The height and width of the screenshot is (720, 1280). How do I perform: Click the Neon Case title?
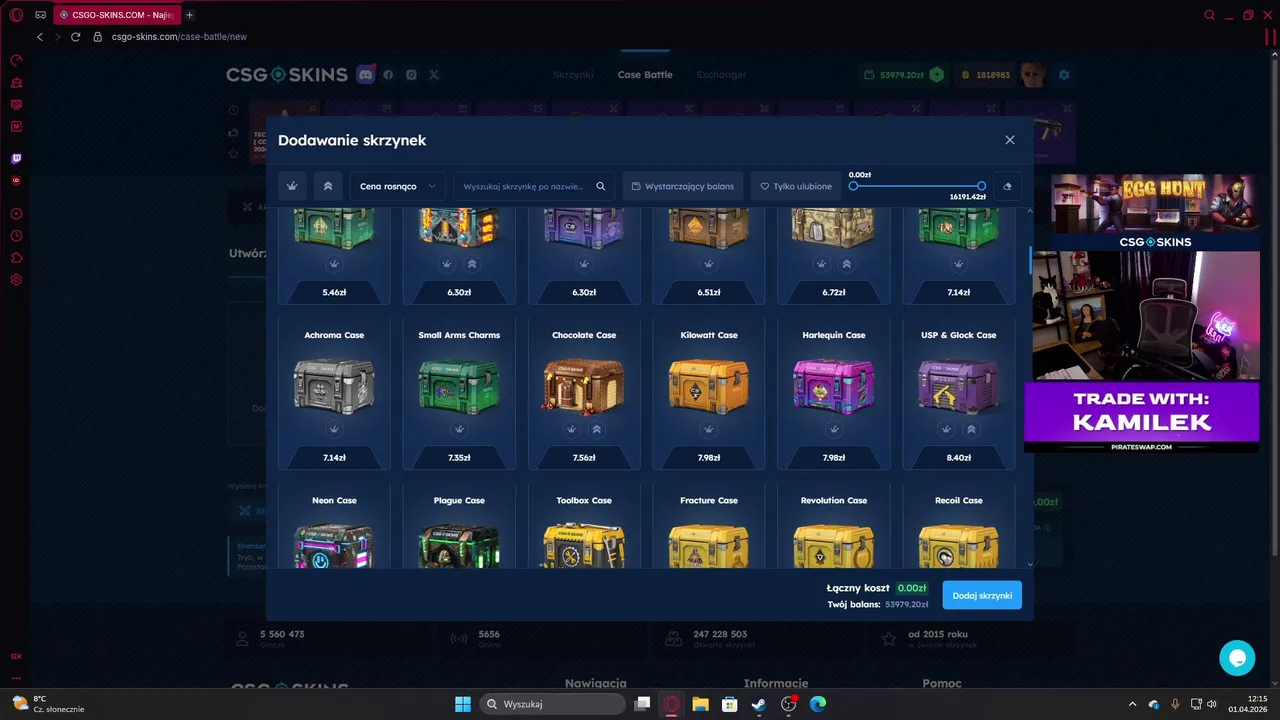click(334, 500)
